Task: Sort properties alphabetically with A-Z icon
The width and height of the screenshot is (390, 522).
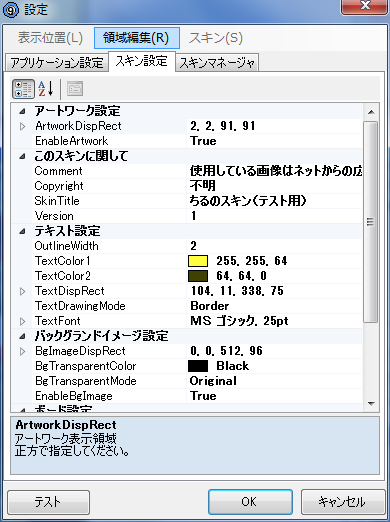Action: click(x=46, y=89)
